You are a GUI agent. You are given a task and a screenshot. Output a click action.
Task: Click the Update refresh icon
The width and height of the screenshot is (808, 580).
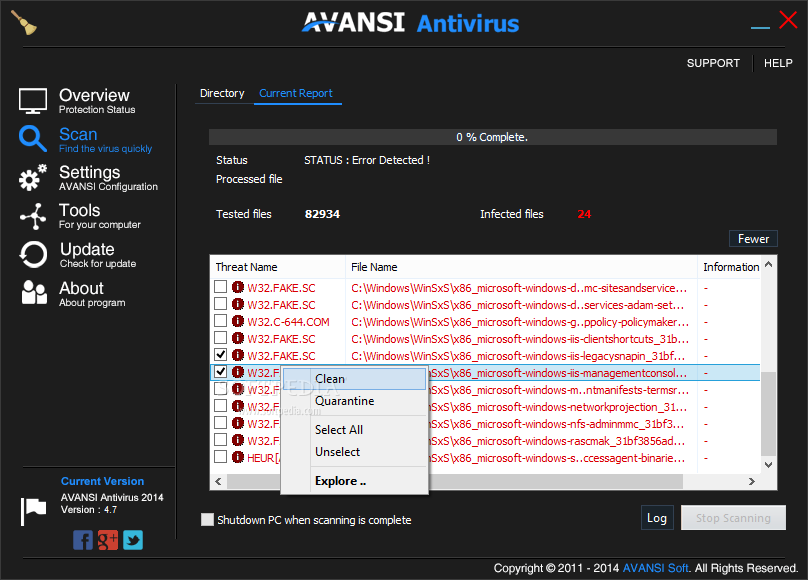pos(33,254)
